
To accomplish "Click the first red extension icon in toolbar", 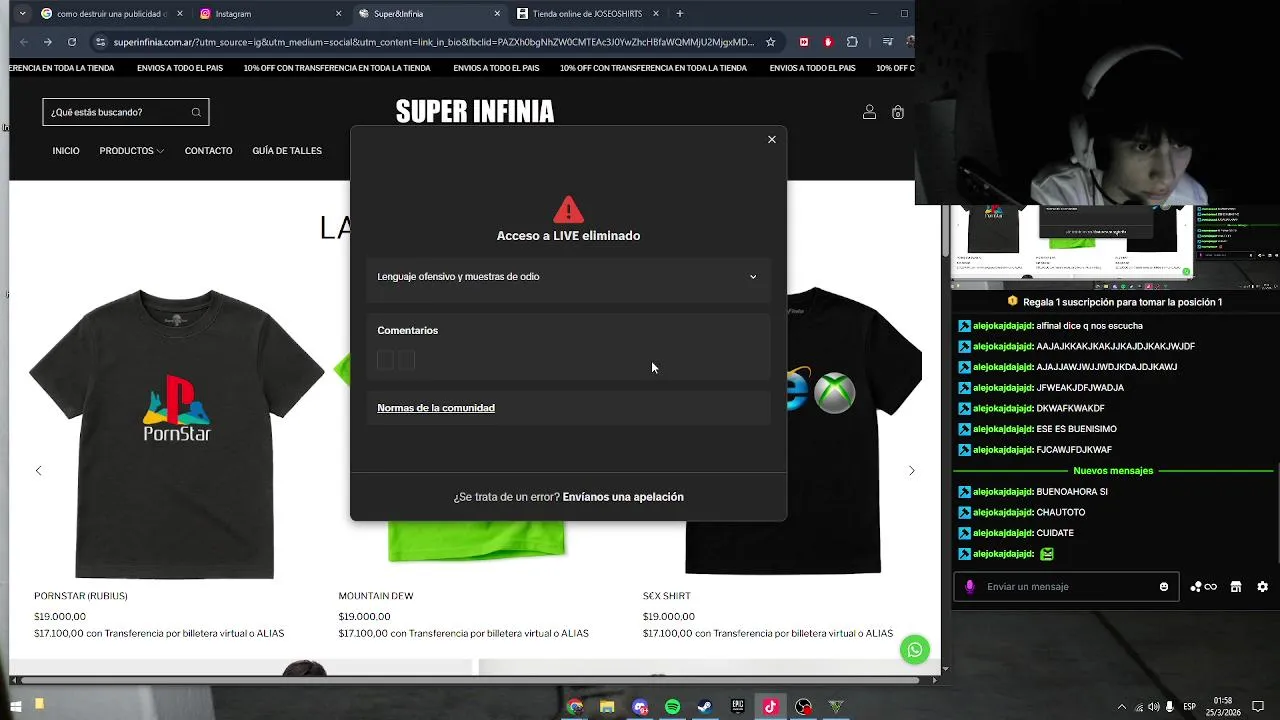I will coord(804,42).
